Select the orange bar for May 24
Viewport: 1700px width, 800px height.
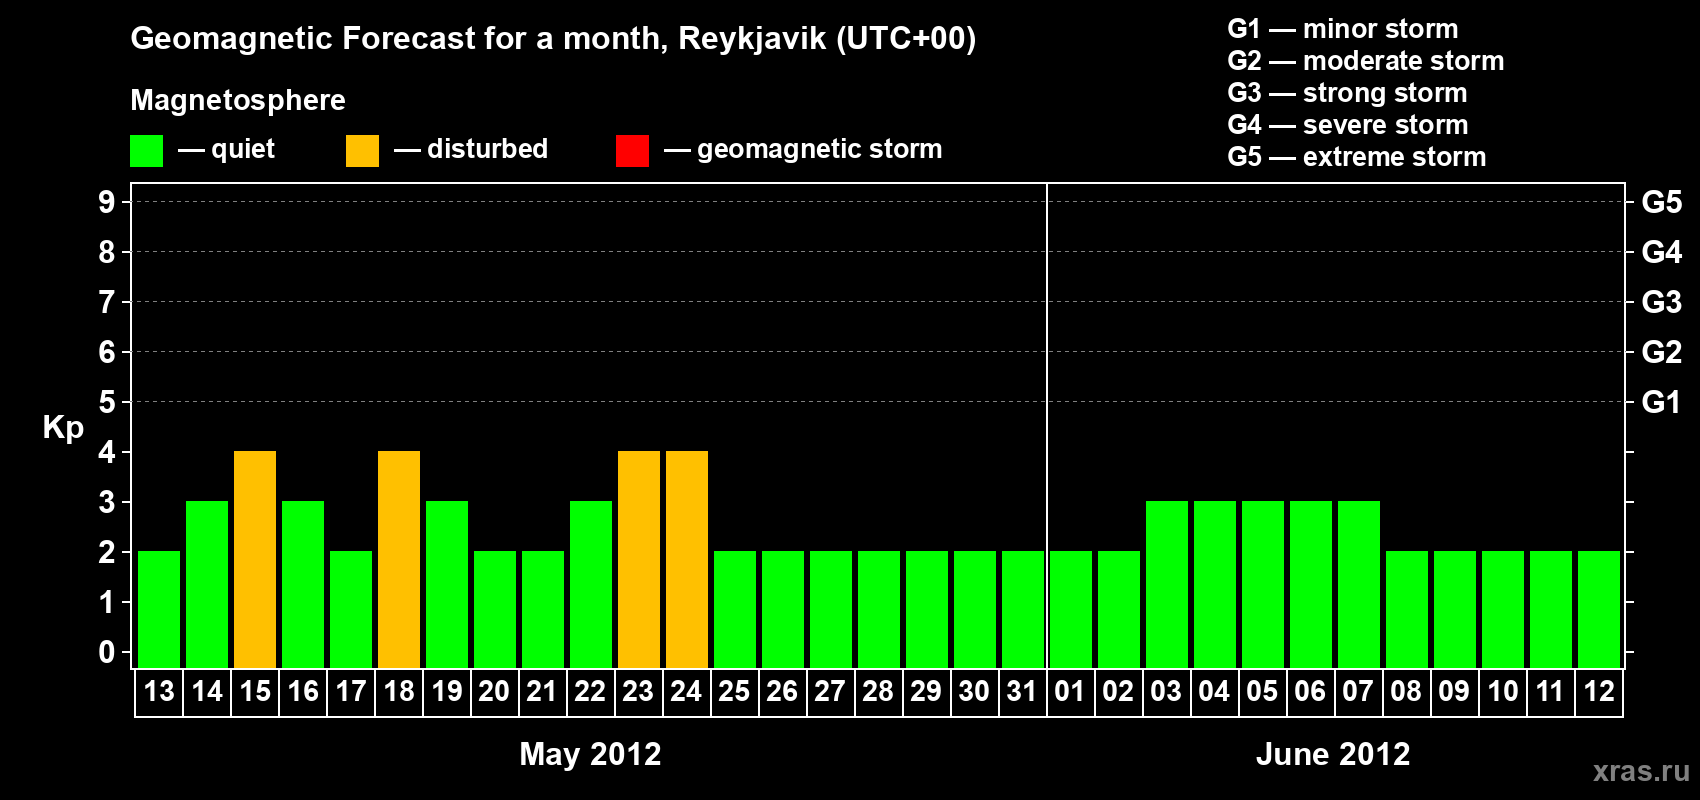[x=687, y=560]
